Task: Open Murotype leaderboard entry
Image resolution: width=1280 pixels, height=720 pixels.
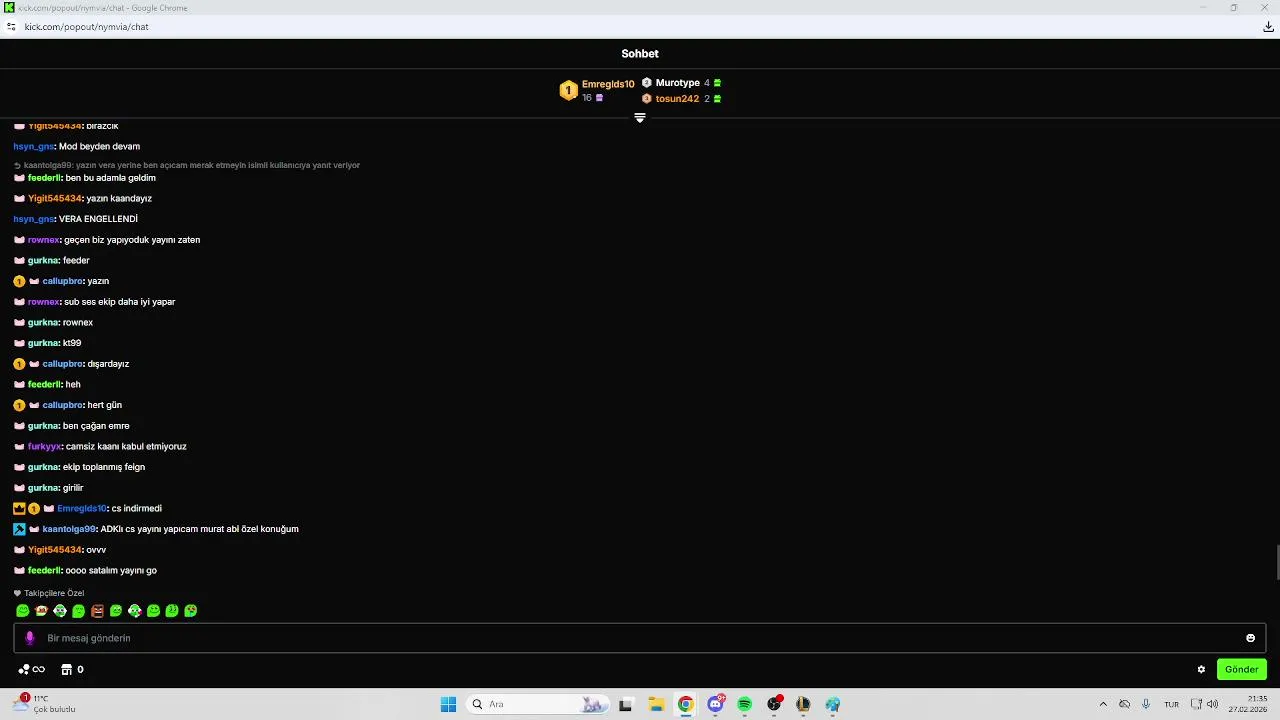Action: click(x=677, y=83)
